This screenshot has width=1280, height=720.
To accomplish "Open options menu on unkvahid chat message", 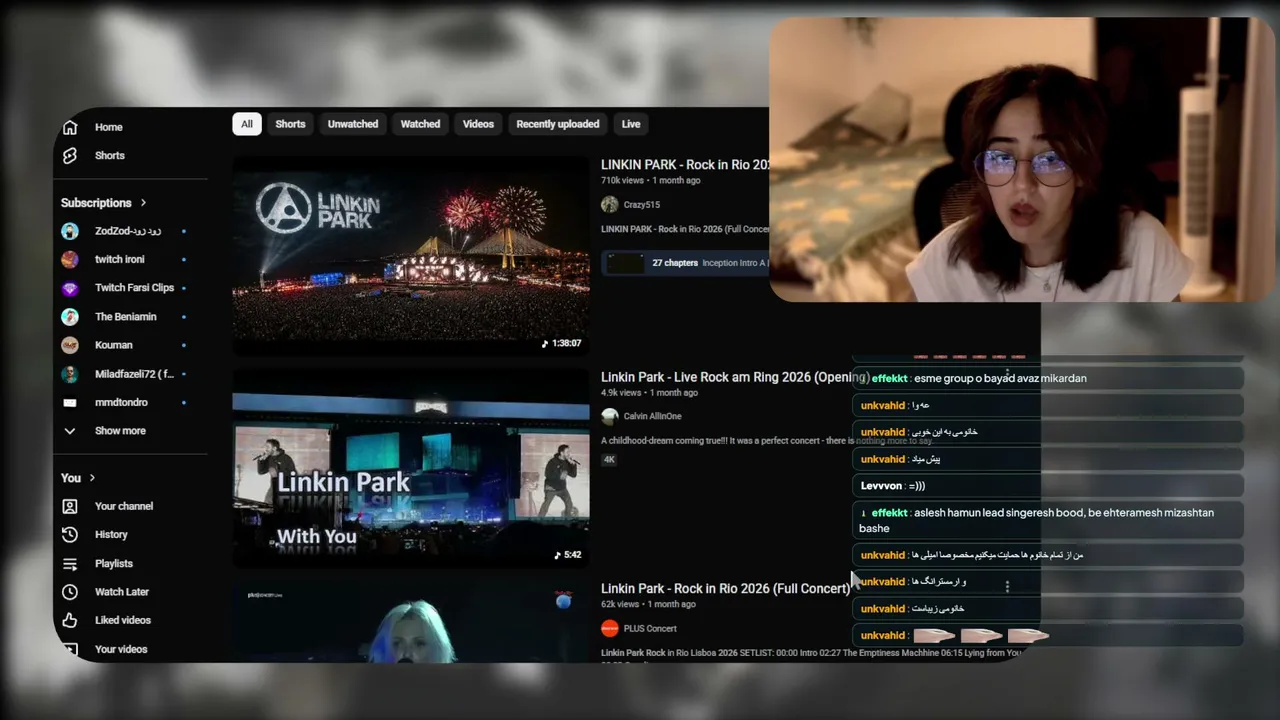I will click(1007, 586).
